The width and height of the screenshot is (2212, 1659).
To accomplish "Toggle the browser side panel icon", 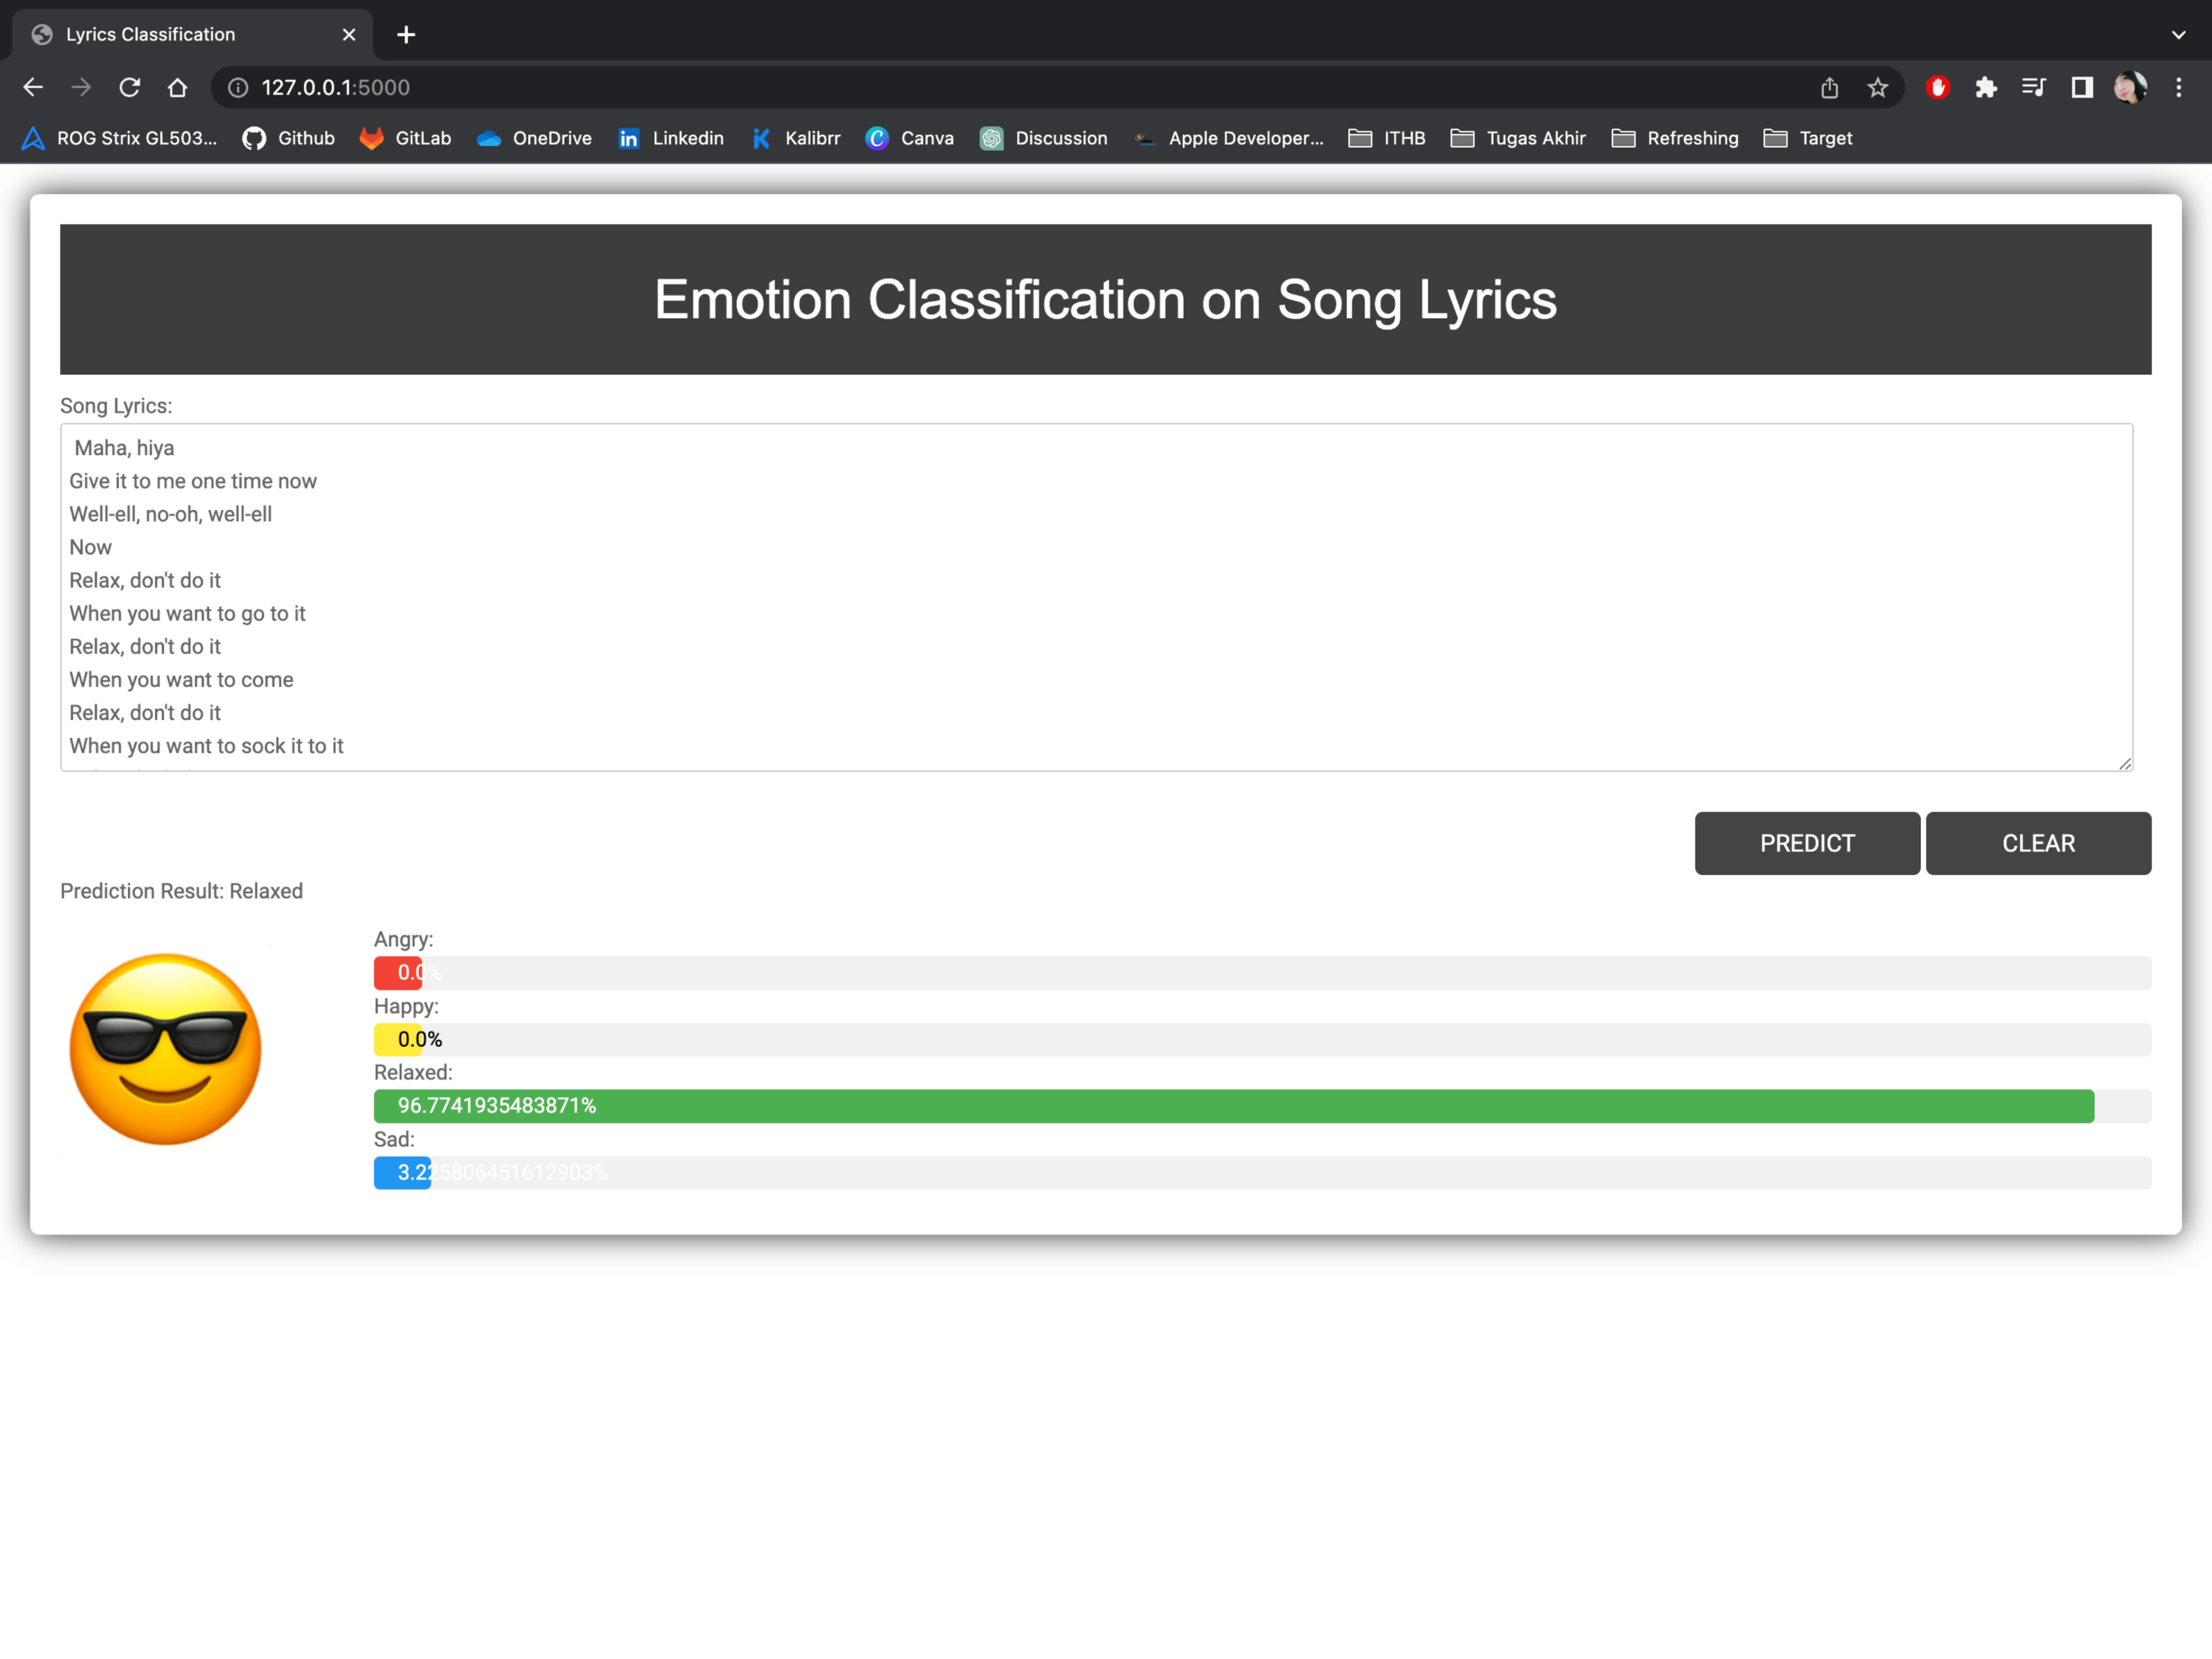I will coord(2081,88).
